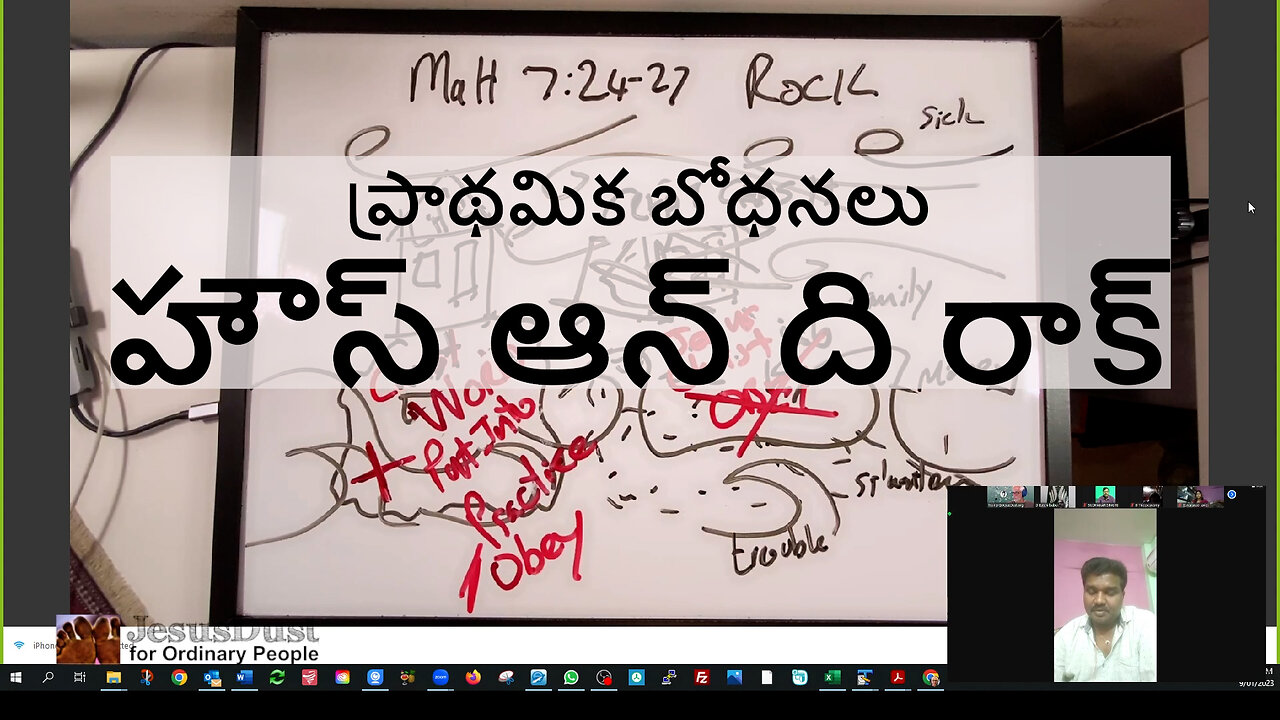Open the blue webcam app icon

tap(375, 677)
